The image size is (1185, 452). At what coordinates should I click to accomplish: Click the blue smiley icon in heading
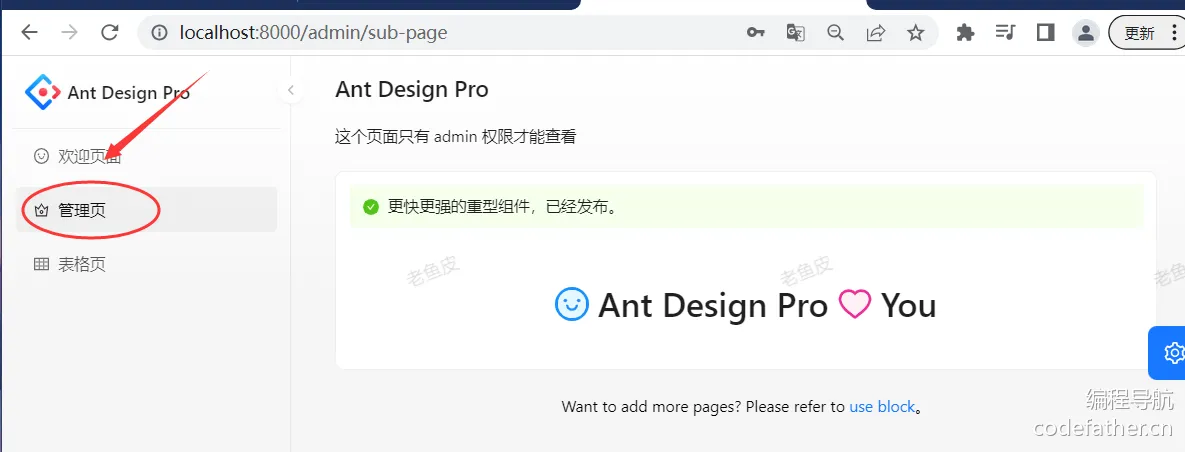[x=572, y=305]
